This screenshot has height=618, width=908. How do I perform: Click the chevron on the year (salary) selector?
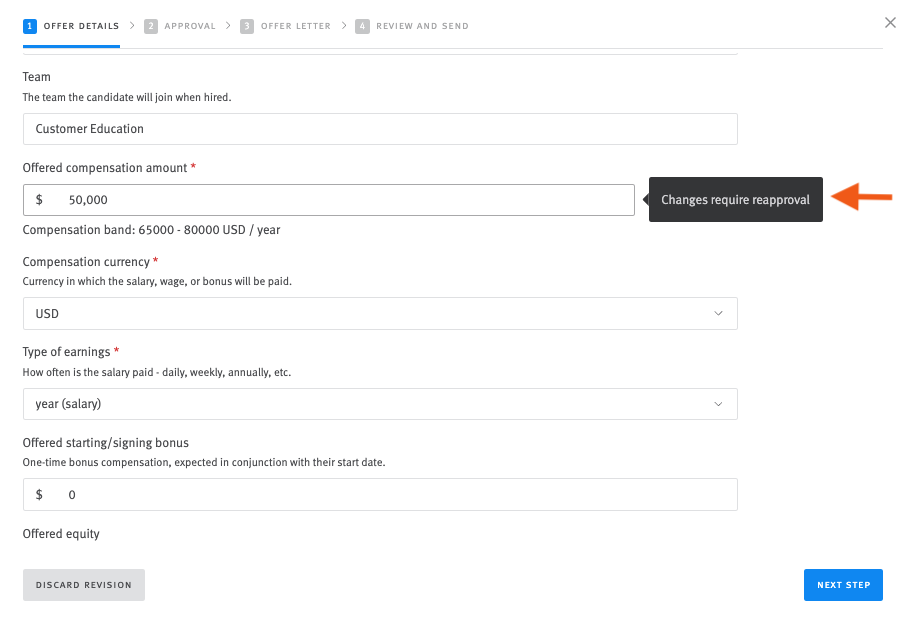(x=718, y=403)
